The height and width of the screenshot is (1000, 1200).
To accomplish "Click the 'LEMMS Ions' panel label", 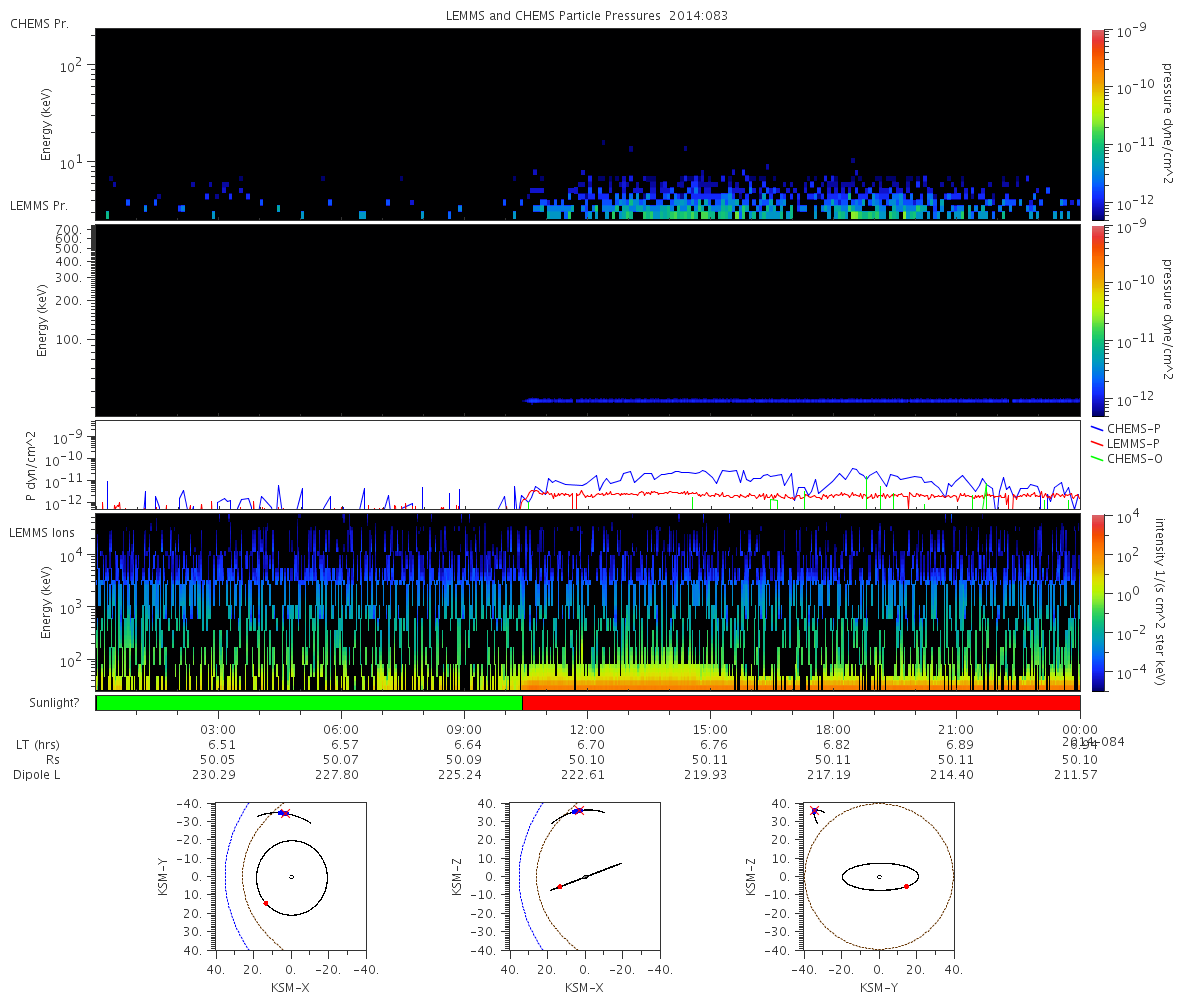I will point(40,531).
